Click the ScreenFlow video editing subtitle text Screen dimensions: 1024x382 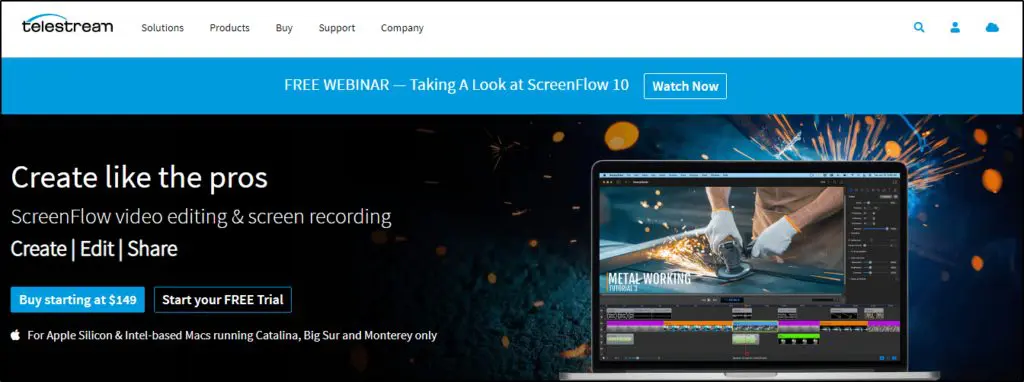(x=201, y=216)
